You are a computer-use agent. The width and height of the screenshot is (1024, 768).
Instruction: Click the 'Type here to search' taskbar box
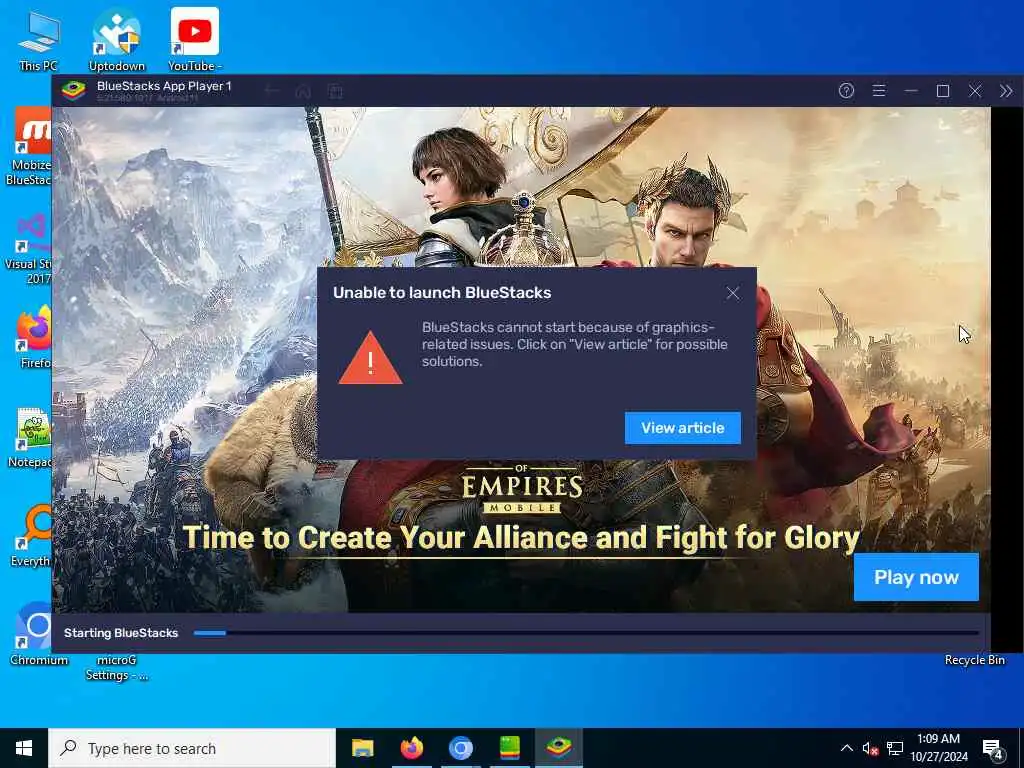[x=192, y=748]
